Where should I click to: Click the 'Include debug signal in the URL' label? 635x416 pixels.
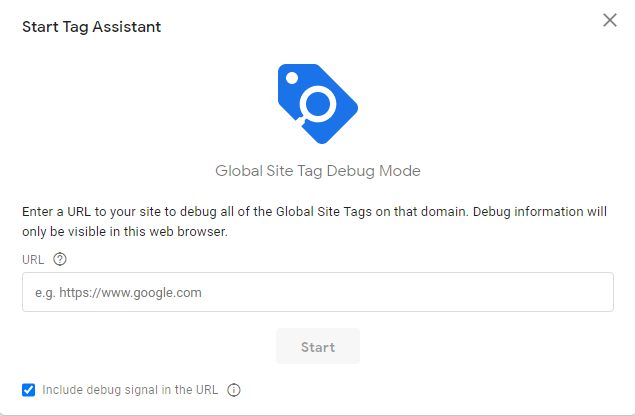point(130,390)
